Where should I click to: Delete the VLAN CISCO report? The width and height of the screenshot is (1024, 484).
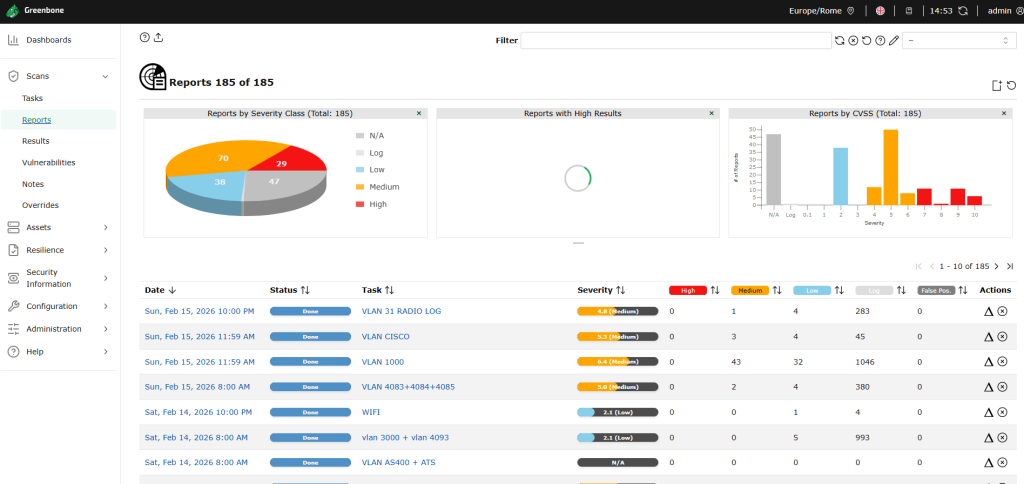tap(1002, 337)
